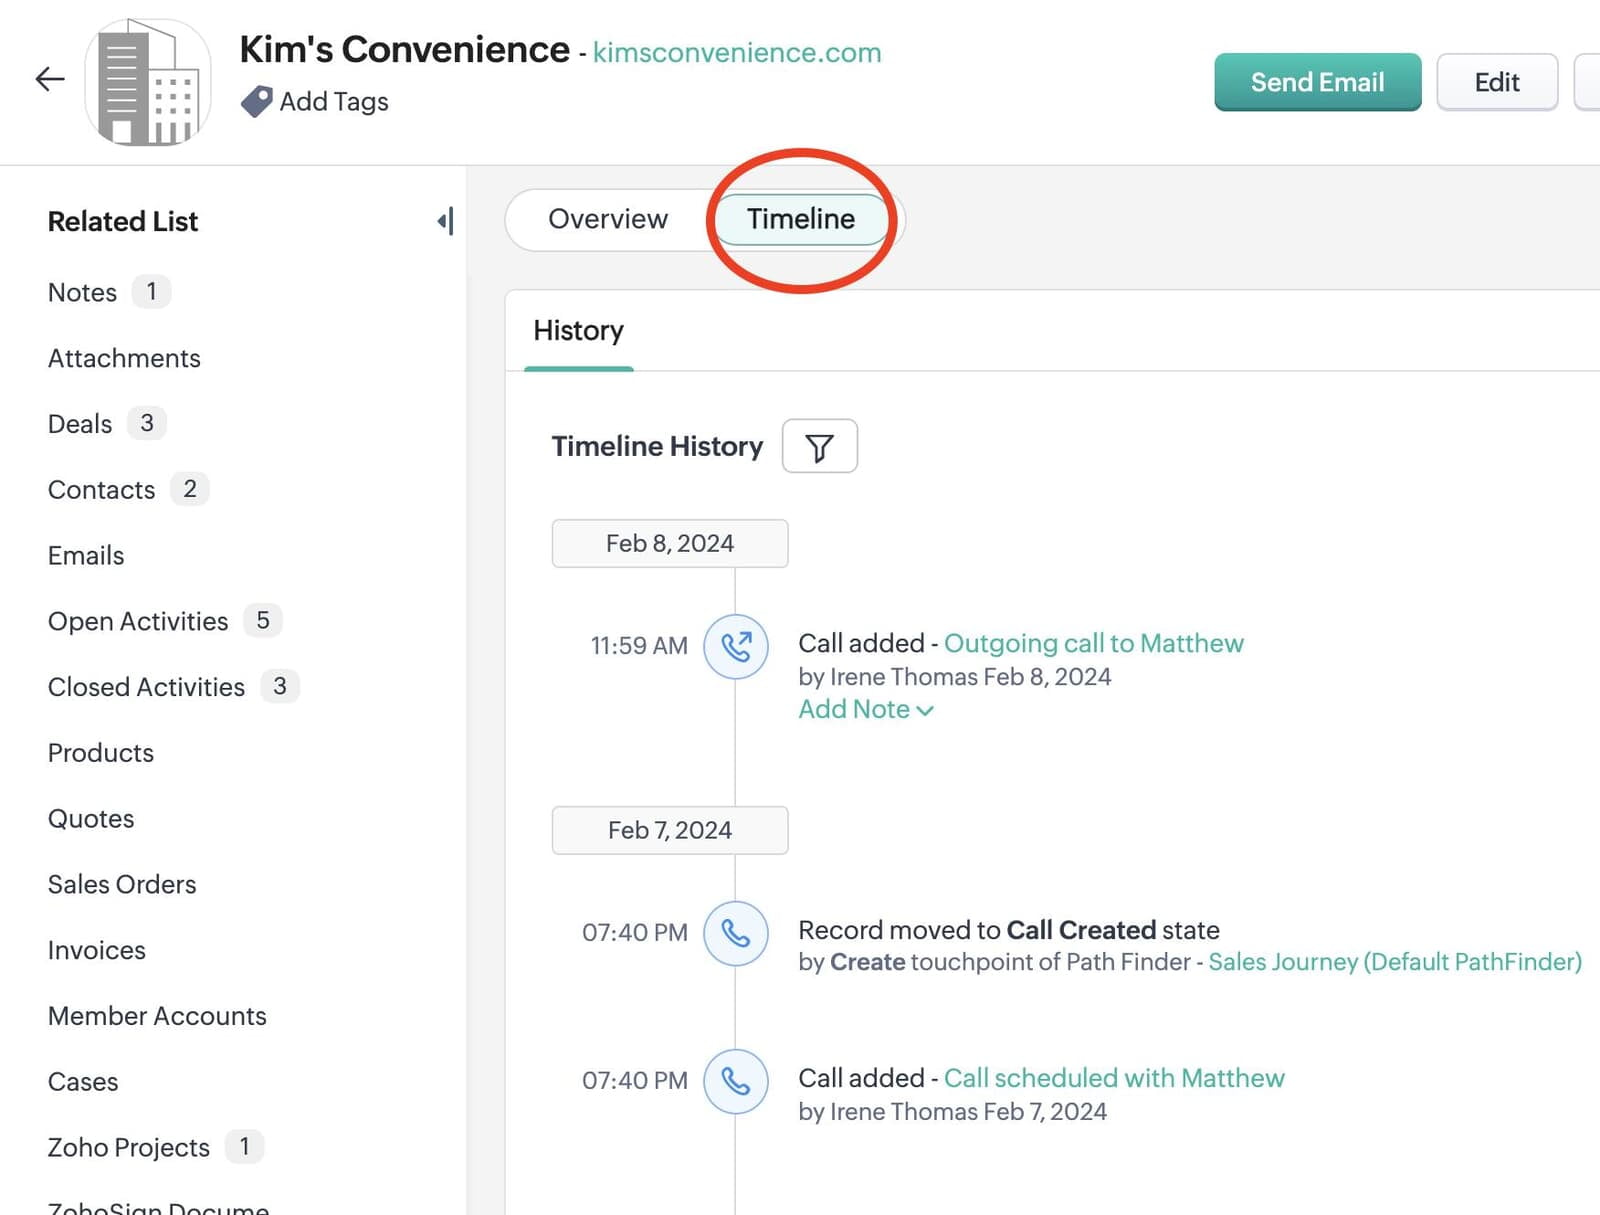1600x1215 pixels.
Task: Click the Edit button
Action: [x=1497, y=82]
